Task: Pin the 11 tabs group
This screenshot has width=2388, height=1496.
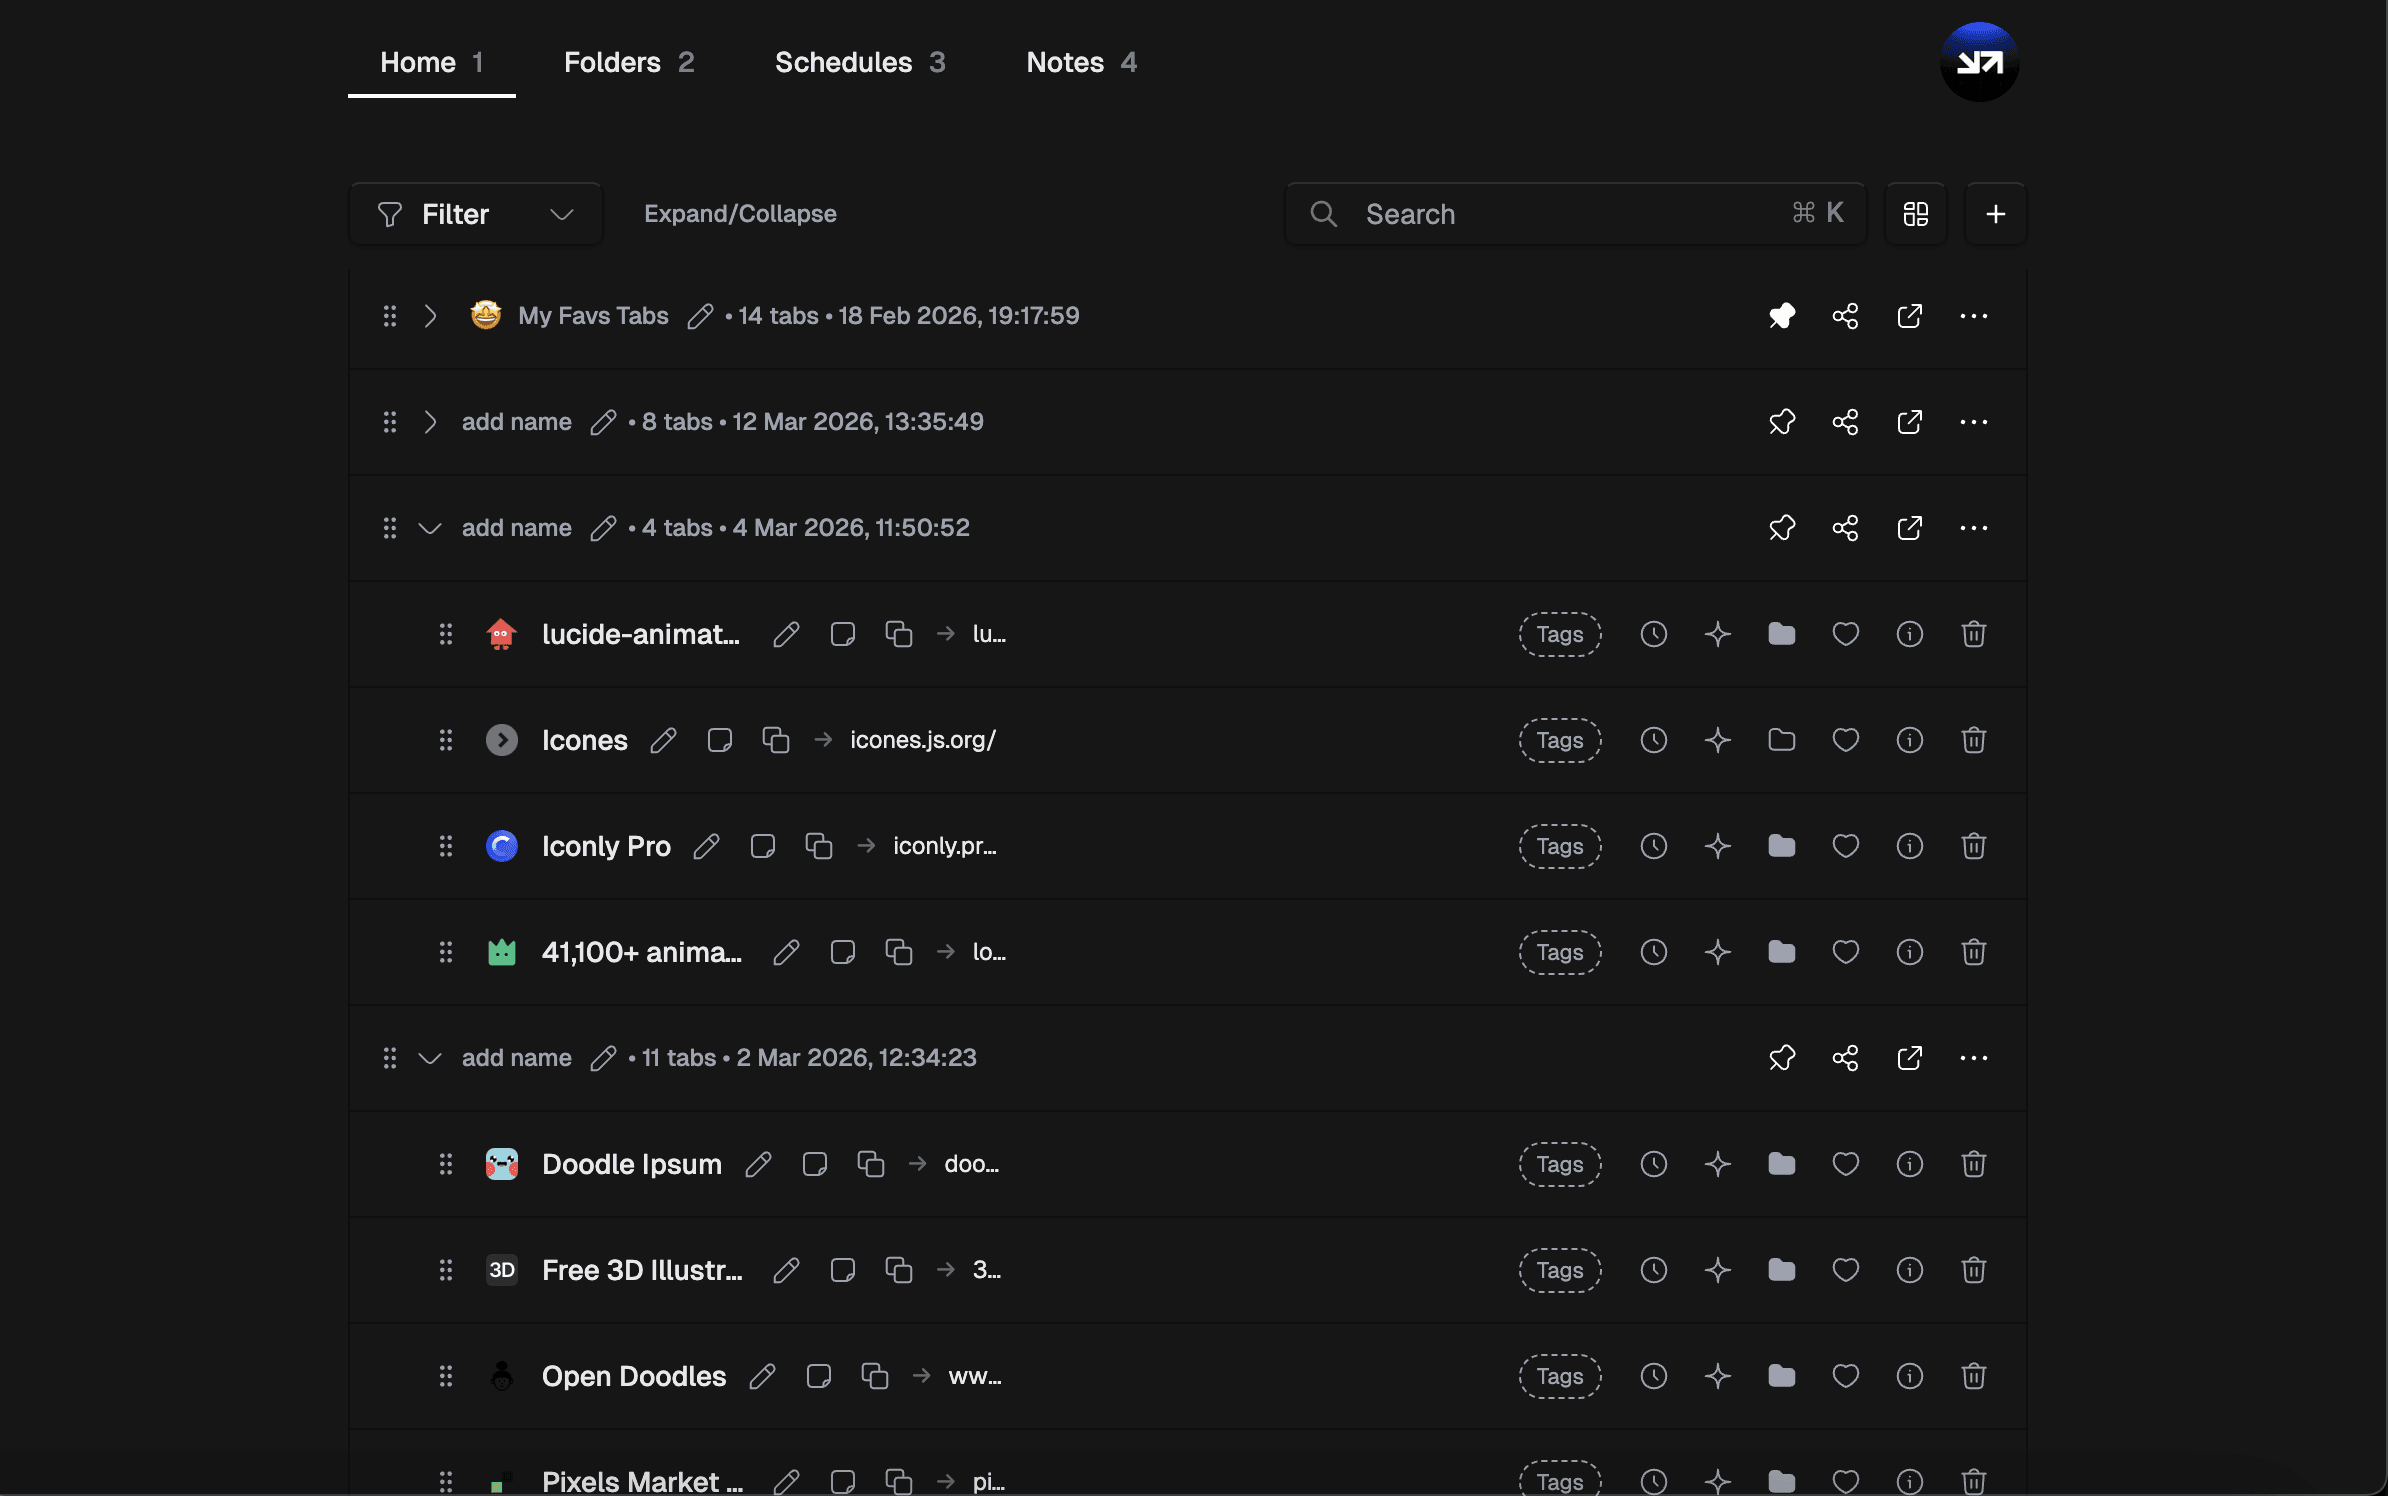Action: tap(1781, 1058)
